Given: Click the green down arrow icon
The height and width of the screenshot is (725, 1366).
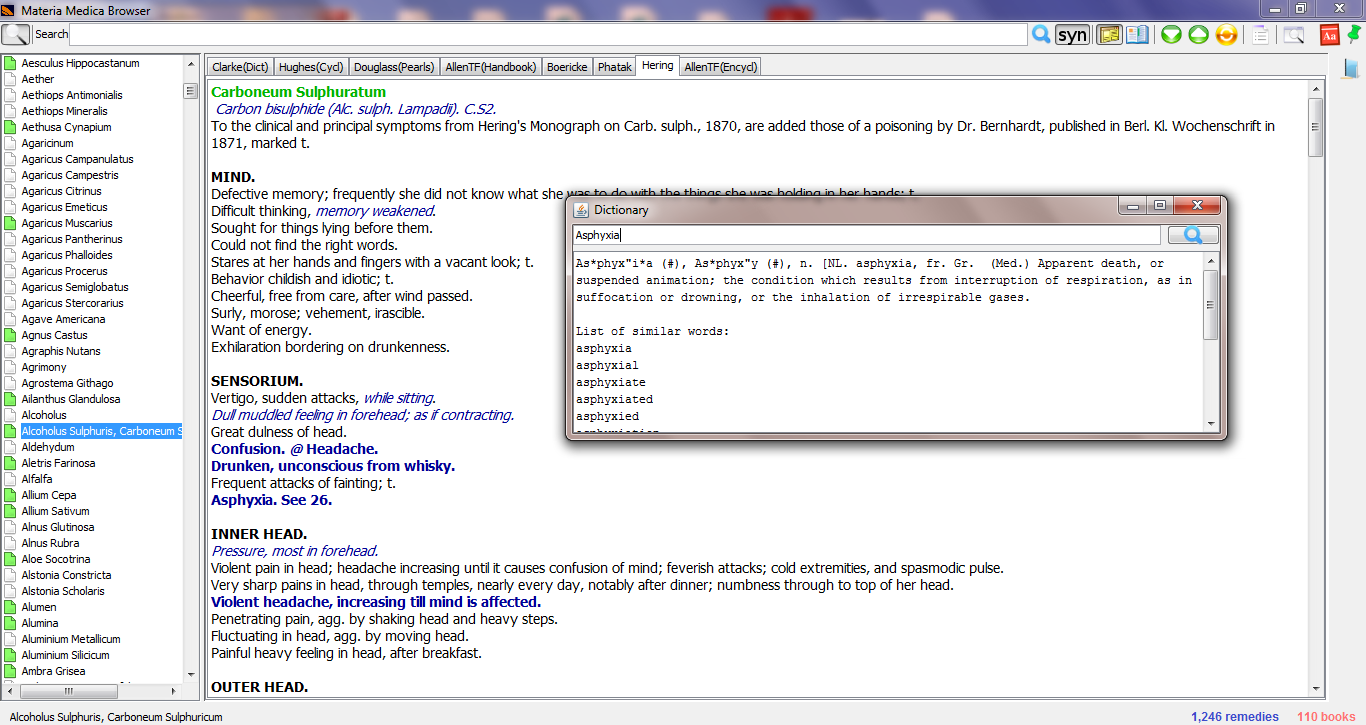Looking at the screenshot, I should point(1171,35).
